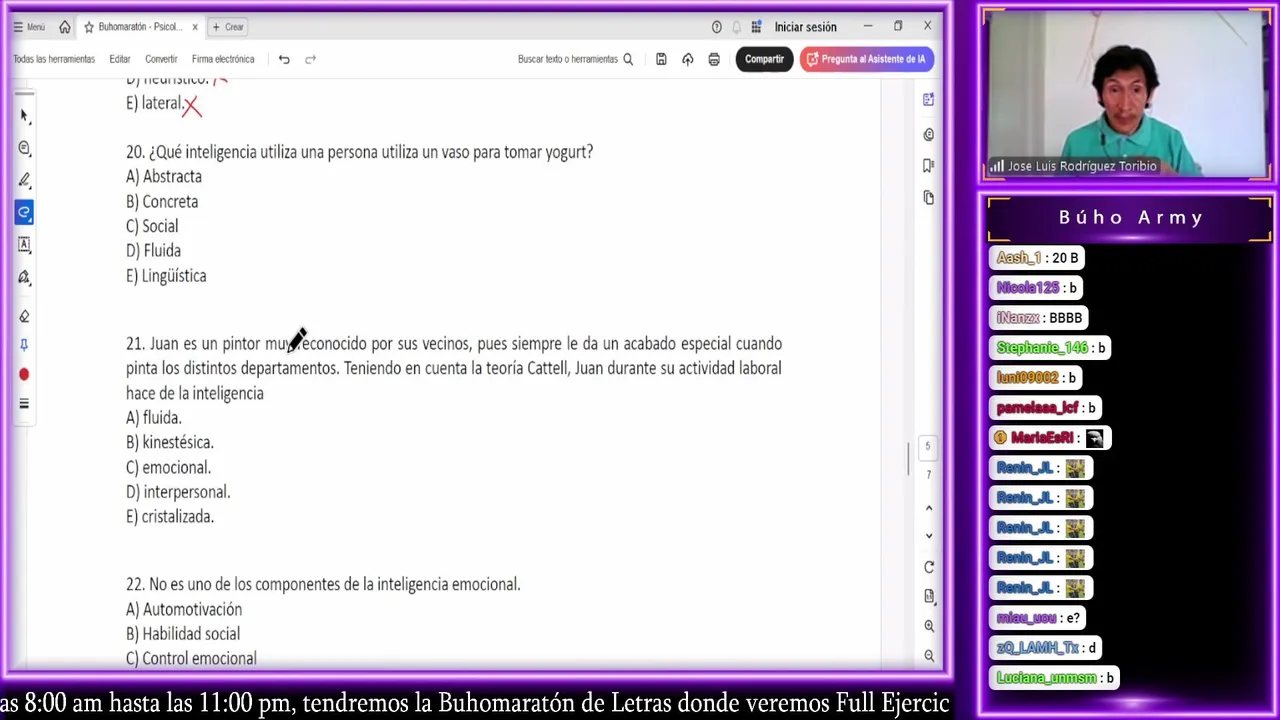This screenshot has height=720, width=1280.
Task: Open Firma electrónica
Action: pyautogui.click(x=223, y=59)
